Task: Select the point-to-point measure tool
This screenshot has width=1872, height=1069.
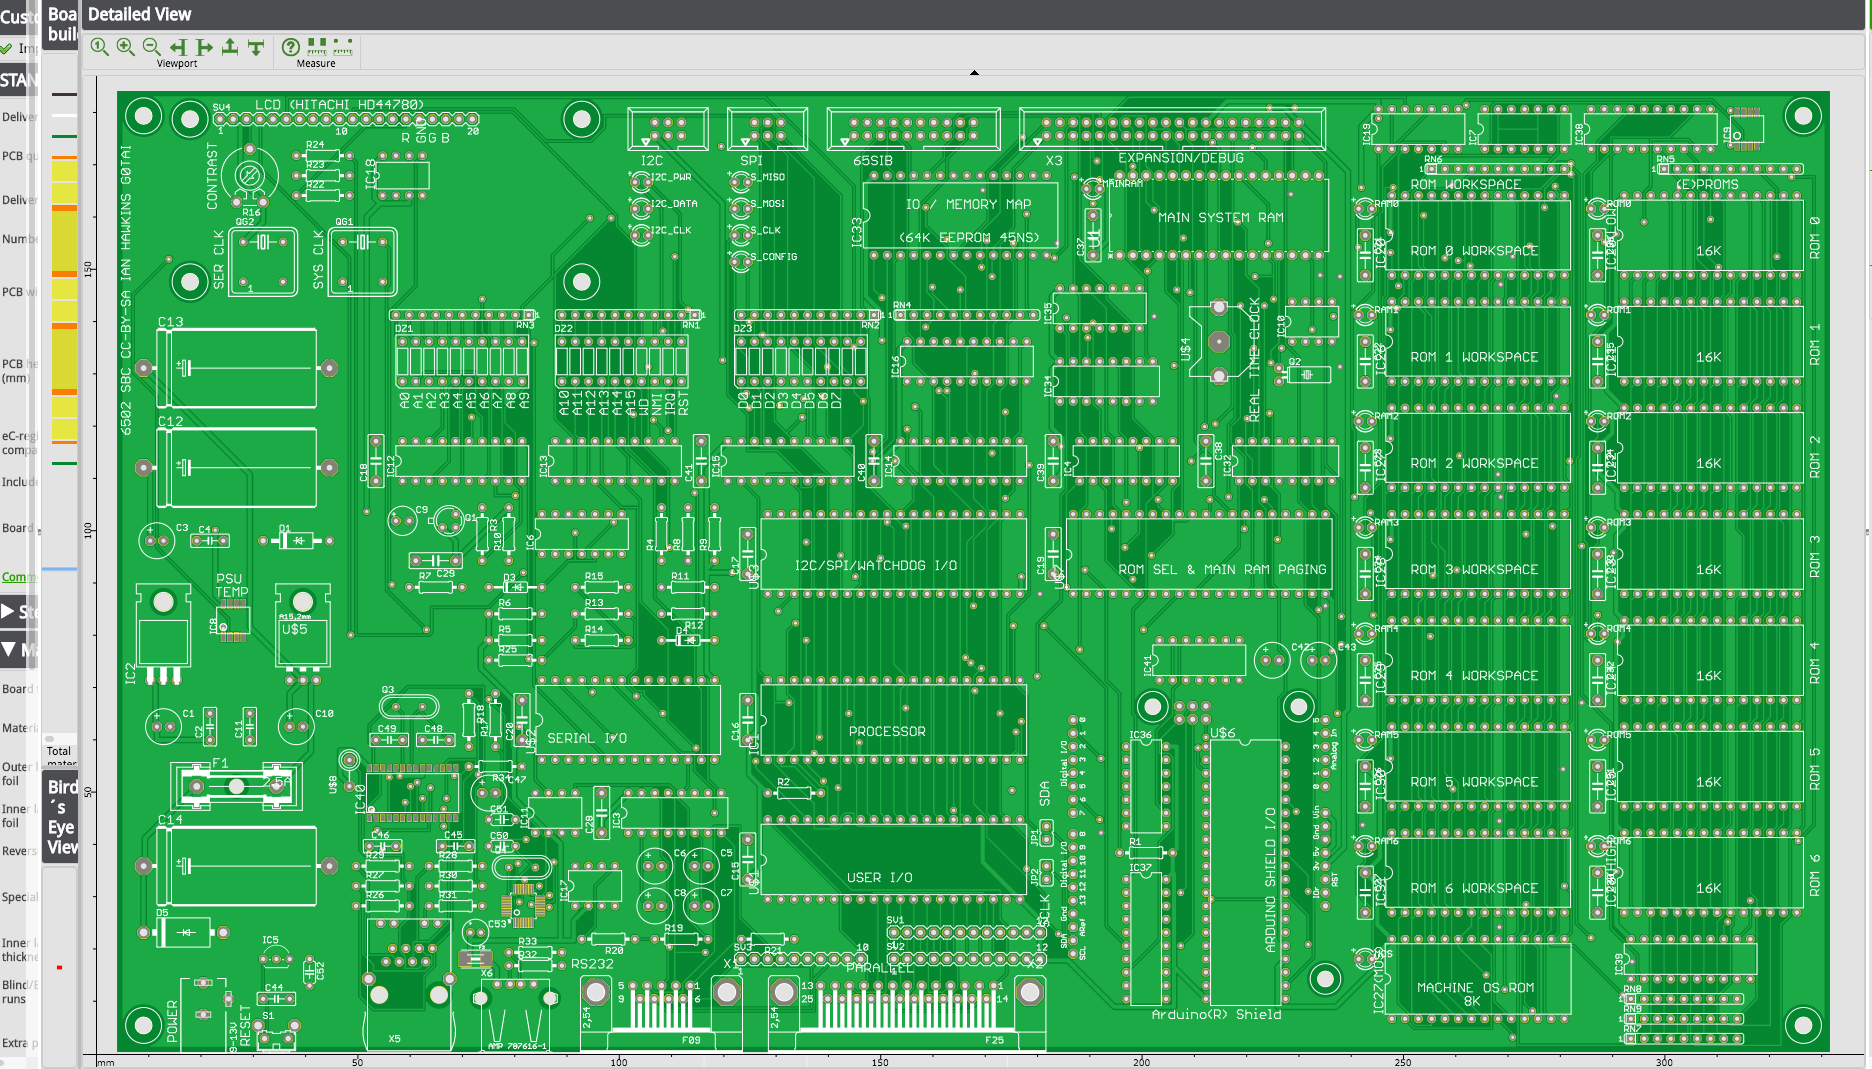Action: point(343,46)
